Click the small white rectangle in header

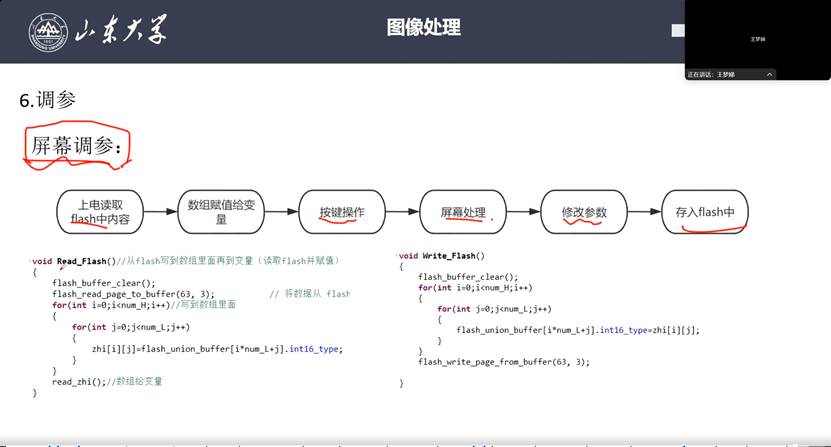(x=677, y=31)
